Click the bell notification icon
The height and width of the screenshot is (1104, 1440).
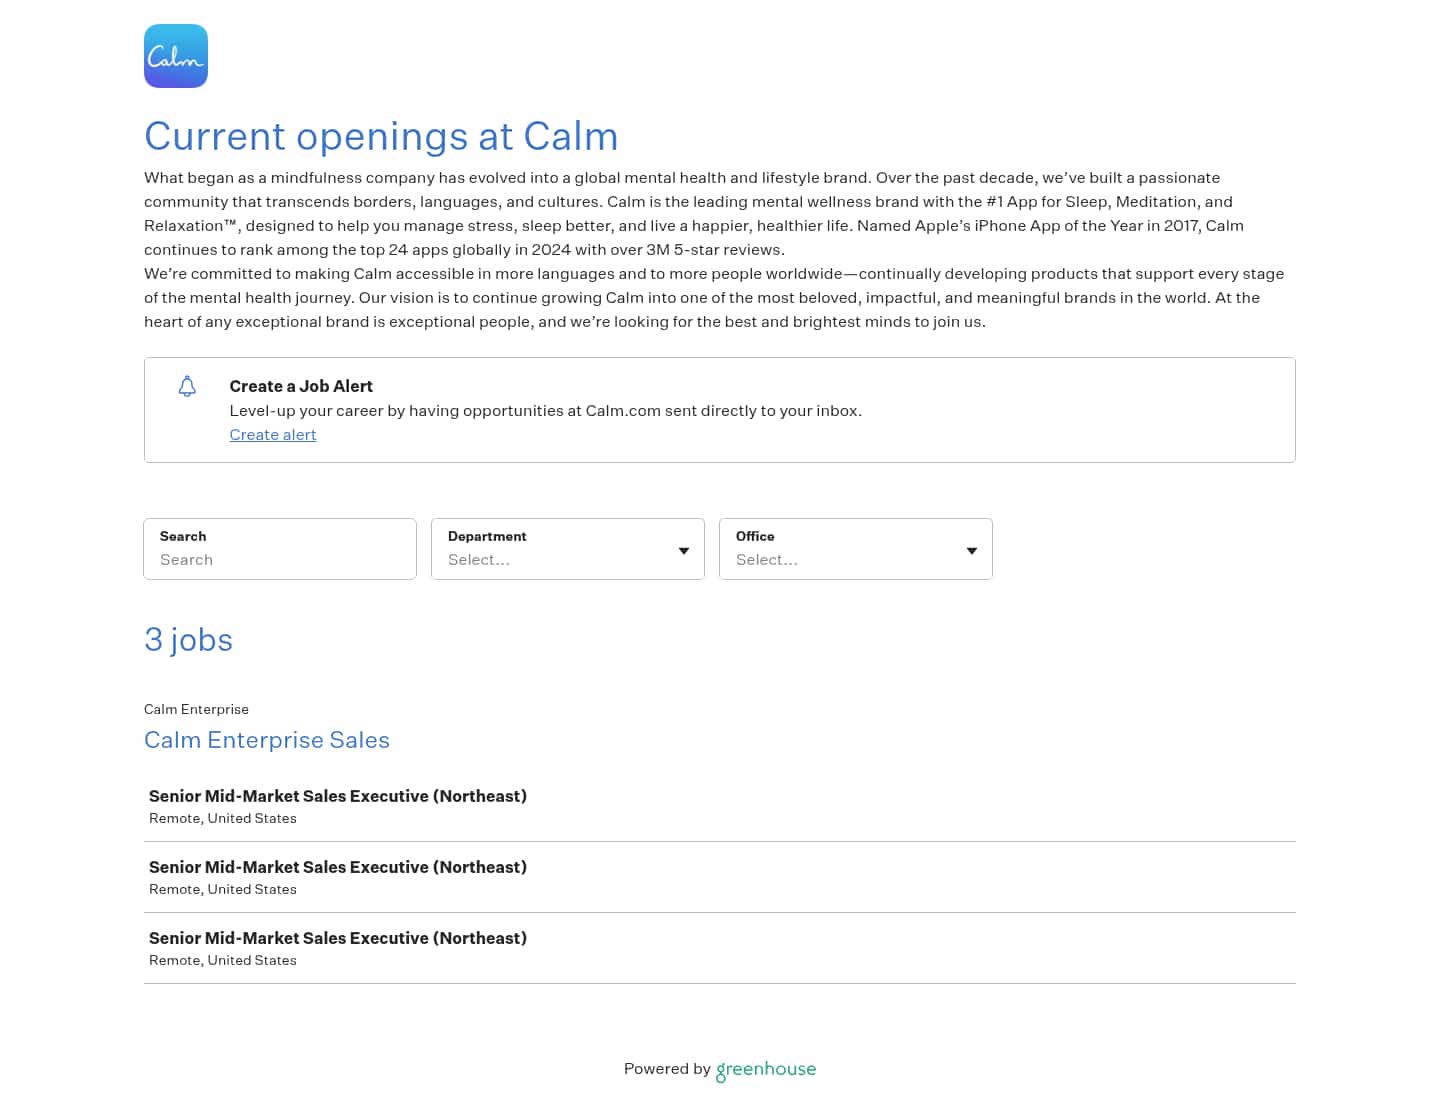point(187,387)
